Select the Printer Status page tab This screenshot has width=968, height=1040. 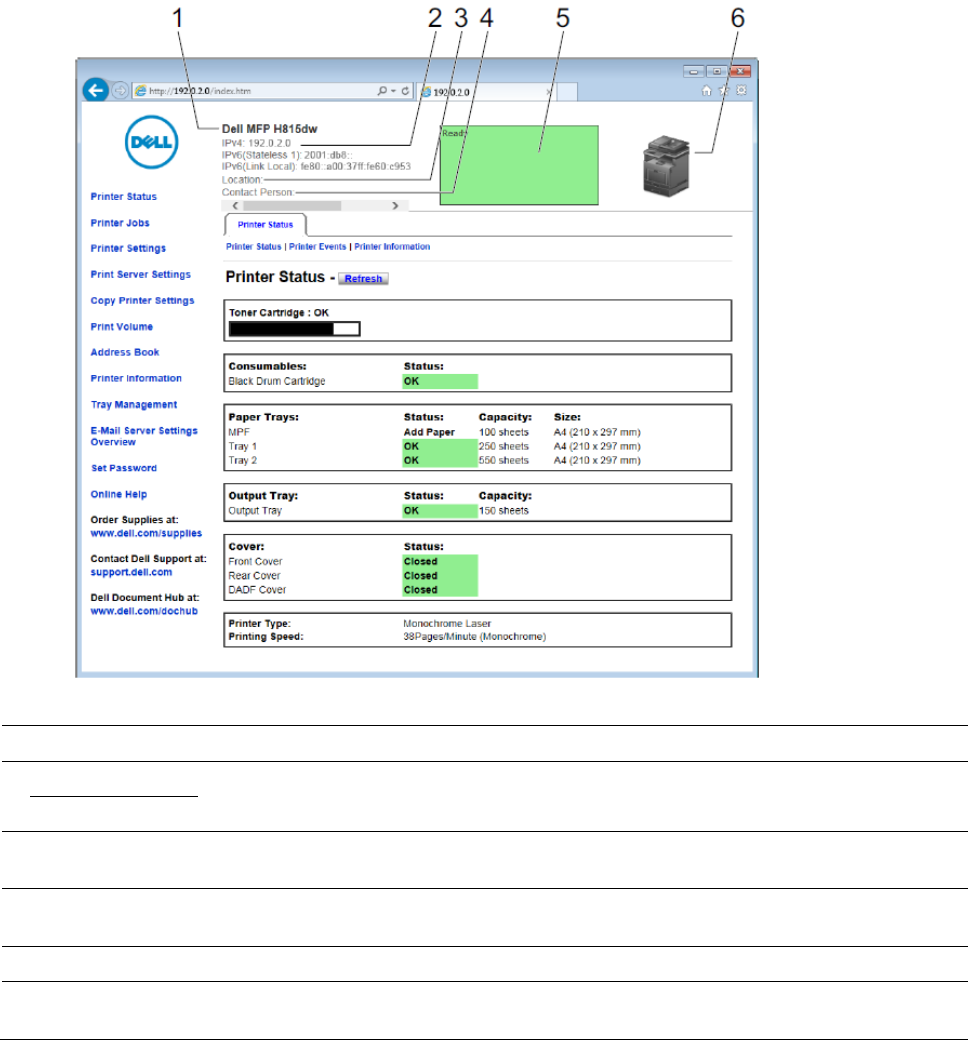point(265,225)
